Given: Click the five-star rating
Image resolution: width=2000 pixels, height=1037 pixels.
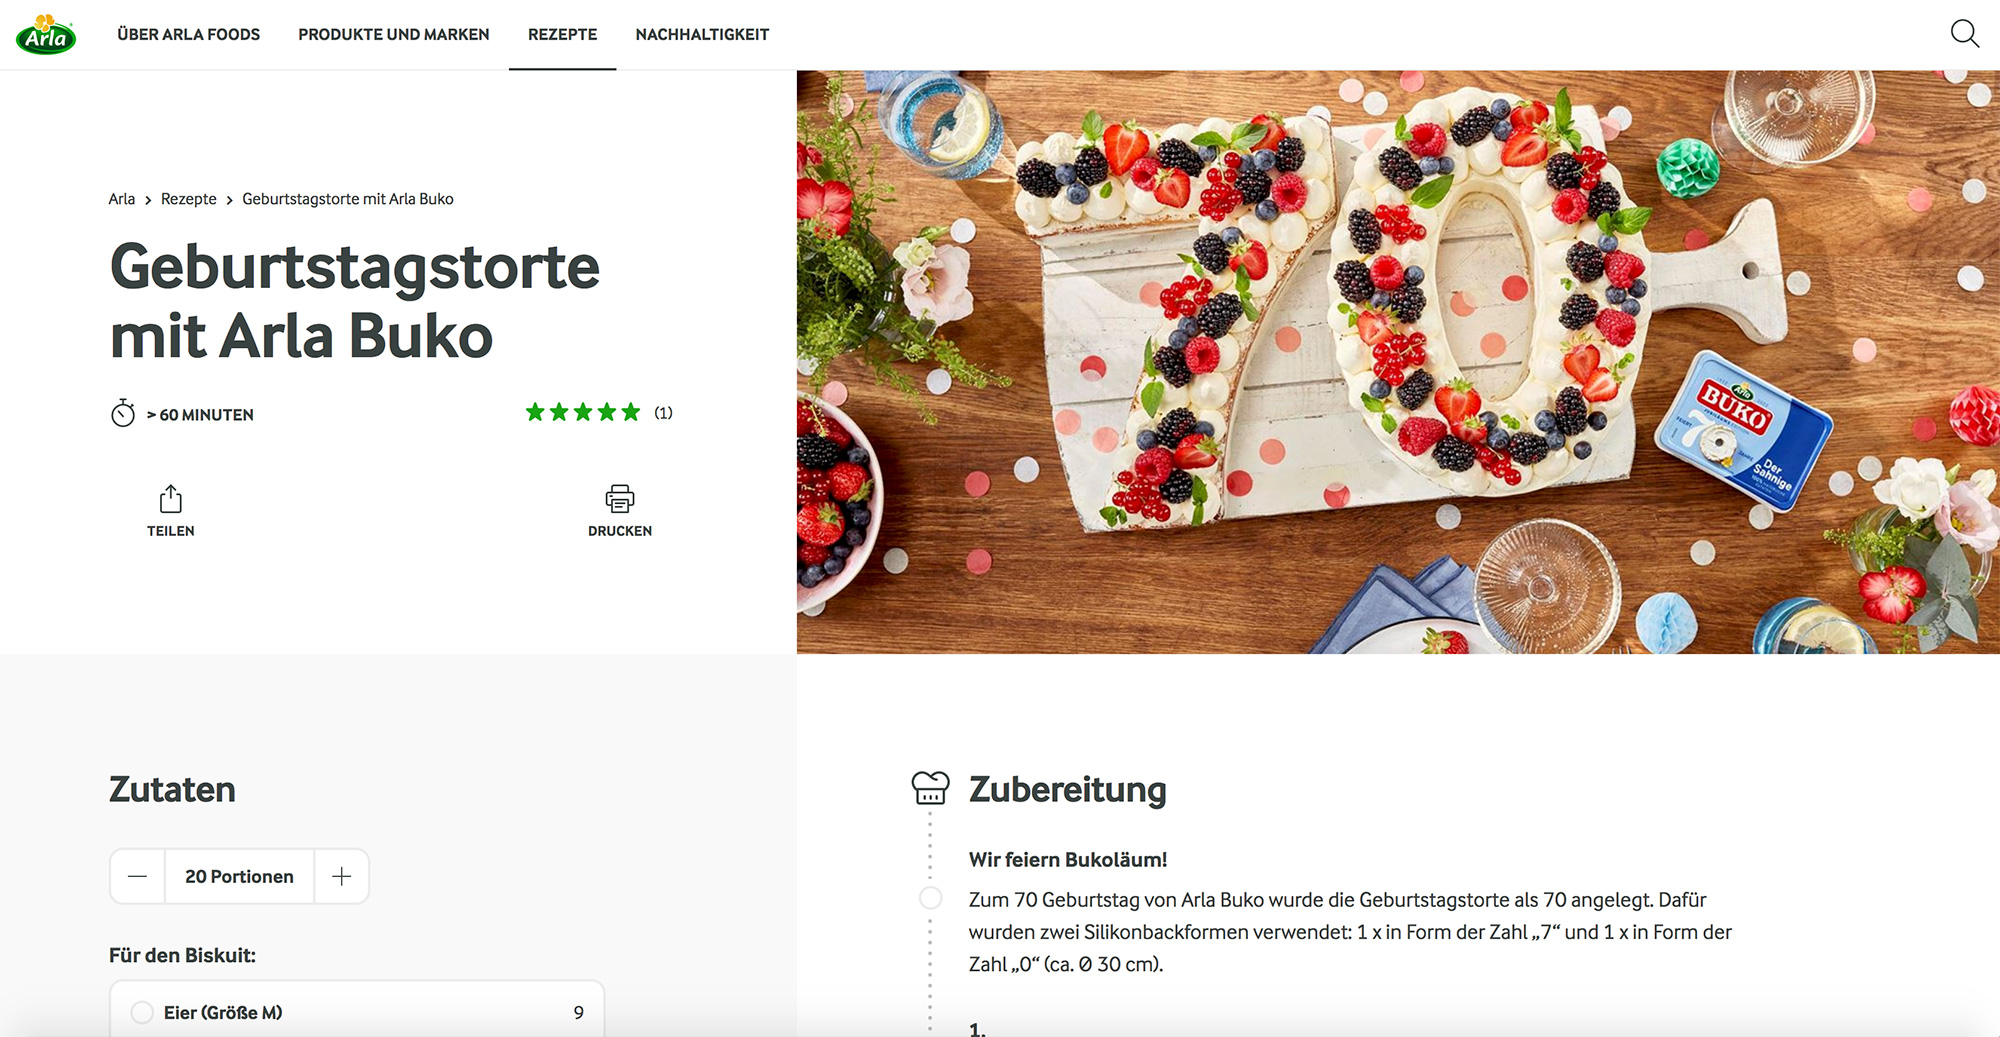Looking at the screenshot, I should tap(583, 412).
